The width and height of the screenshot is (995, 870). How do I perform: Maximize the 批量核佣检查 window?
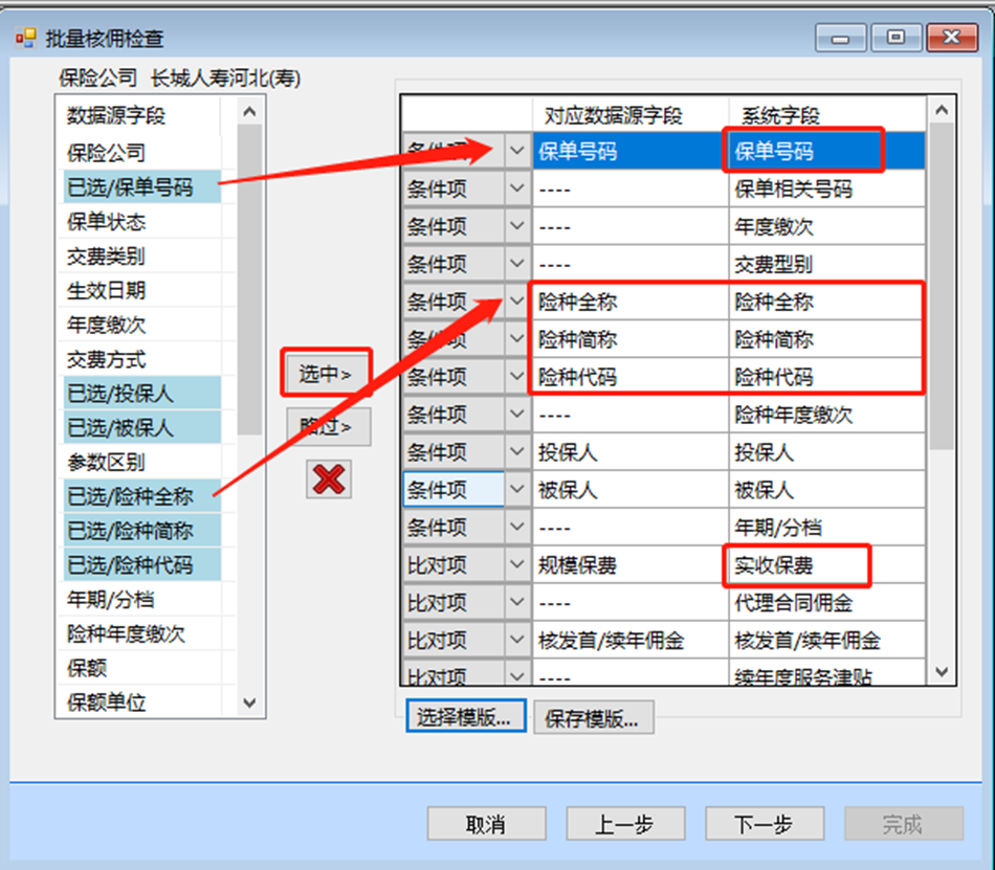click(x=896, y=38)
